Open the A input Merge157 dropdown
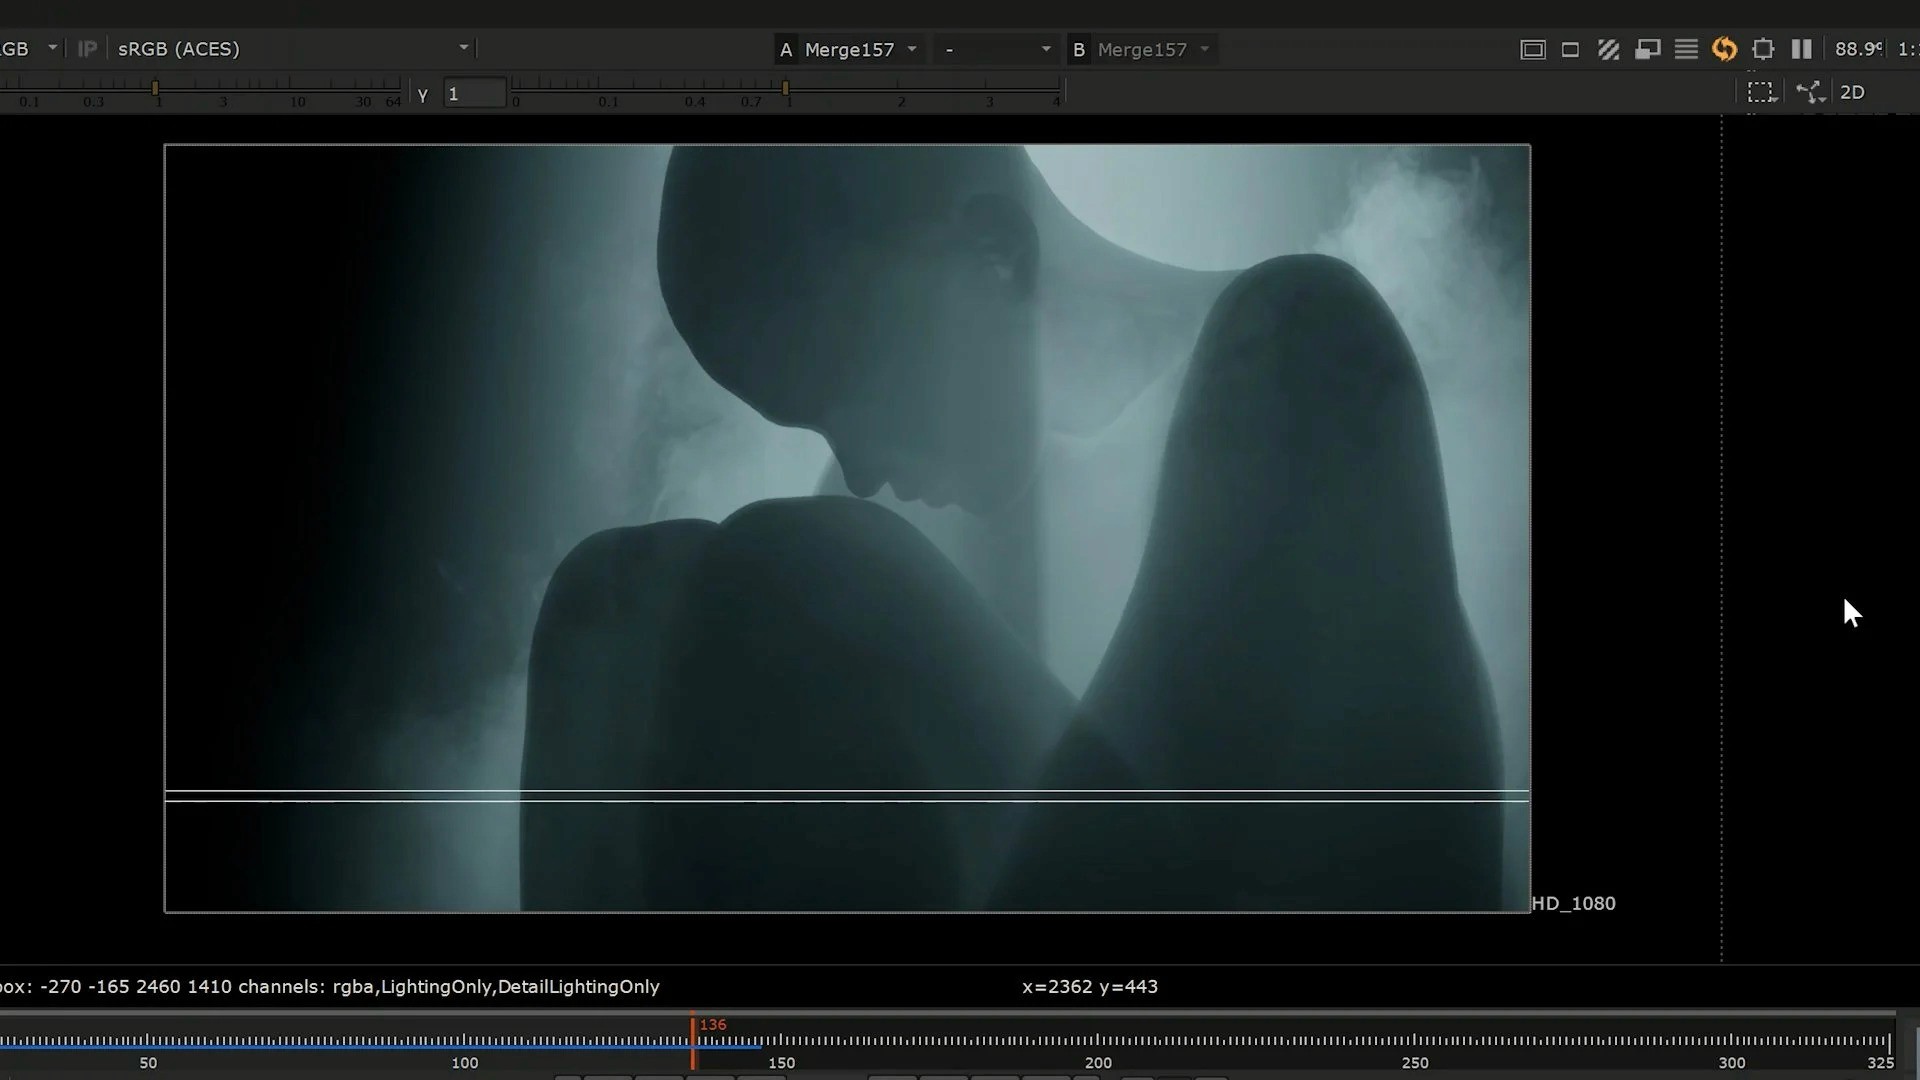The height and width of the screenshot is (1080, 1920). [848, 49]
